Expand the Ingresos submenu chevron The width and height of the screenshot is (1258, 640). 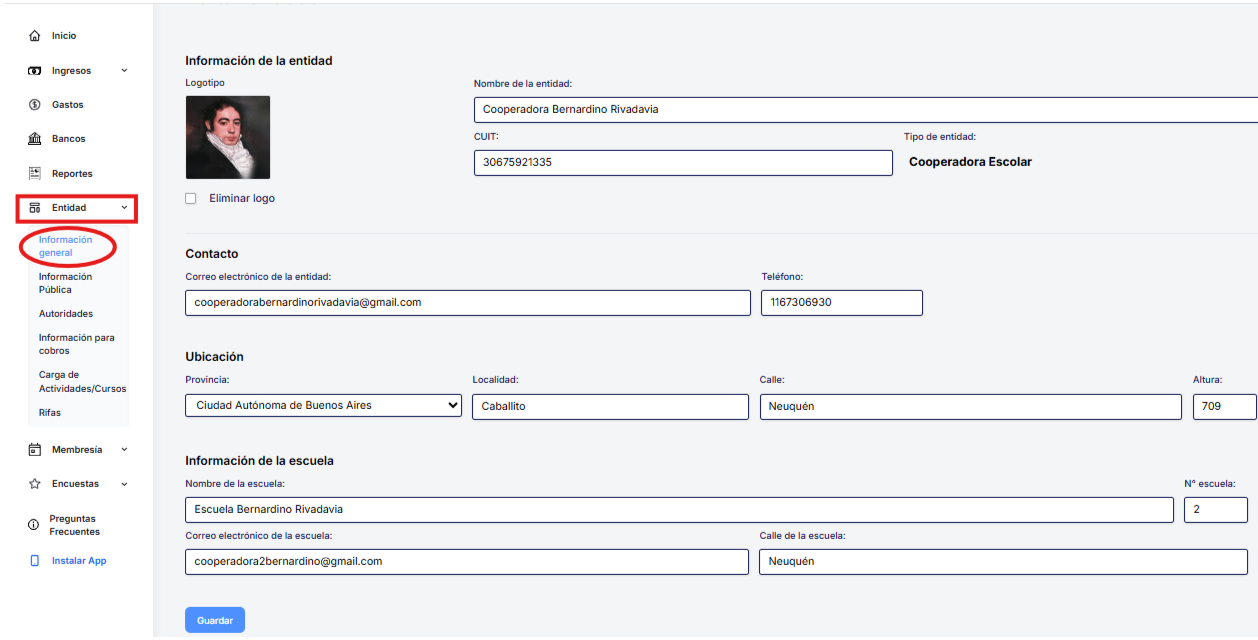(x=124, y=71)
